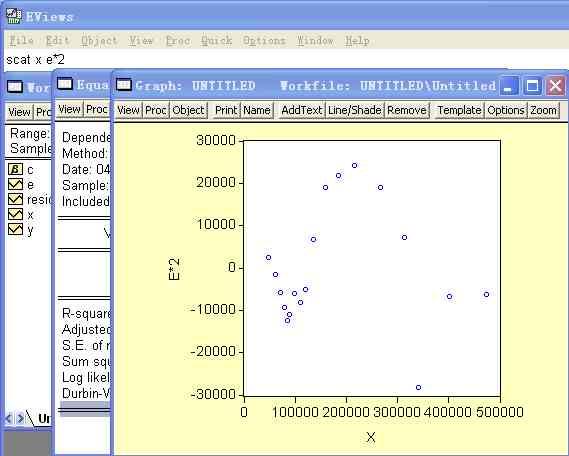Click the EViews application icon in title bar

point(14,16)
